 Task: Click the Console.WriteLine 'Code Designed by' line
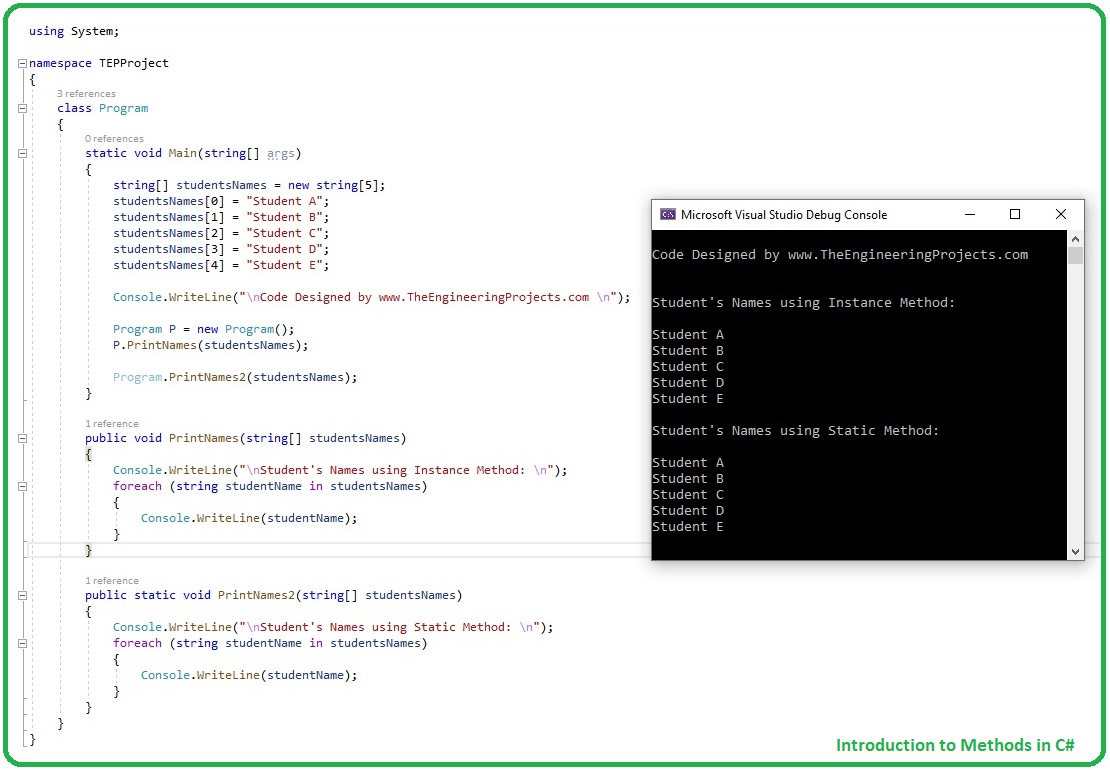tap(372, 297)
